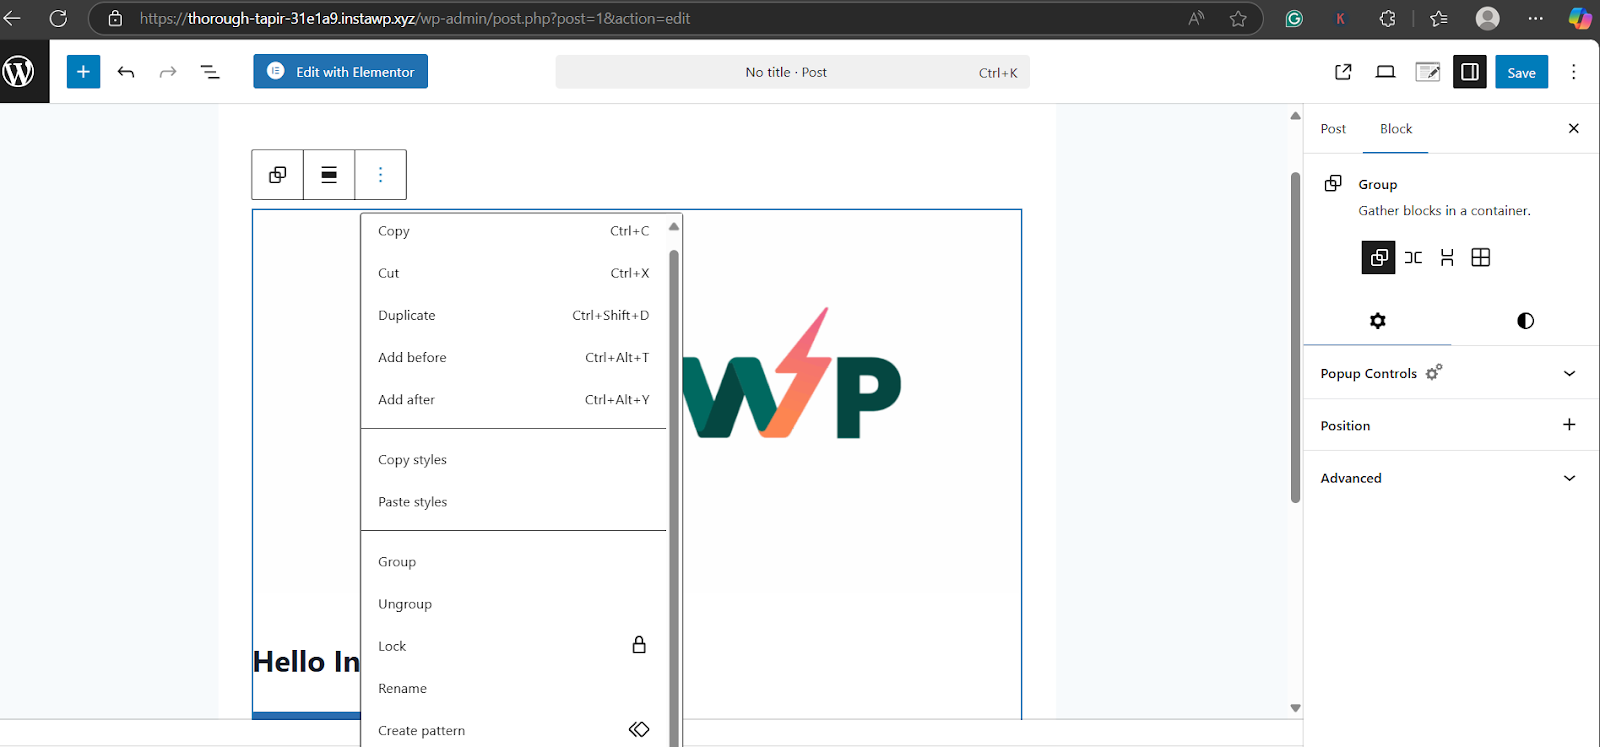Viewport: 1600px width, 747px height.
Task: Select the Group variation icon
Action: tap(1379, 258)
